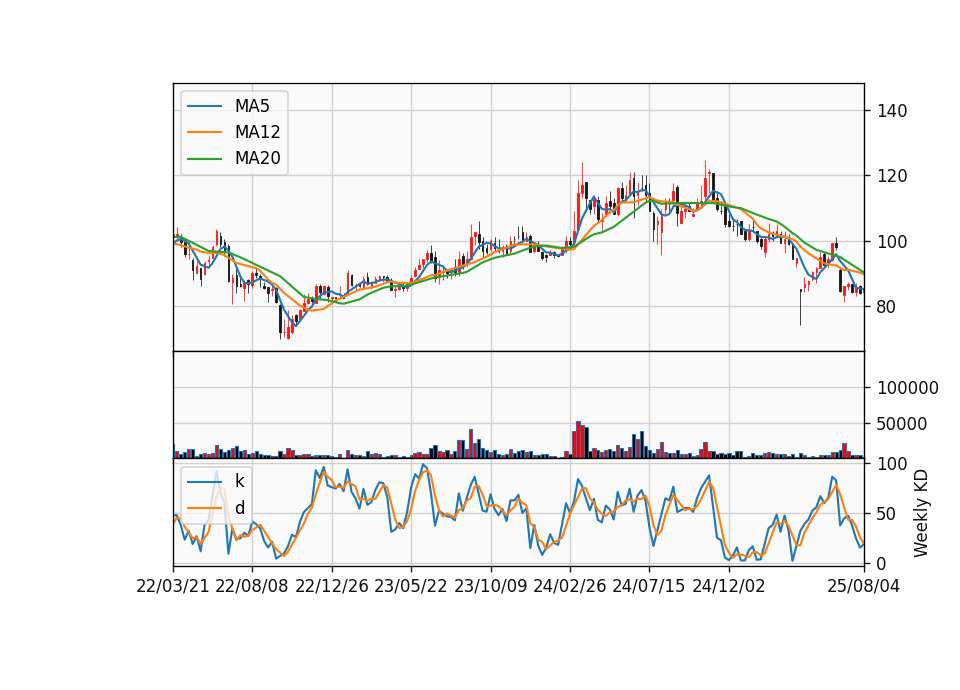Screen dimensions: 960x690
Task: Click the 100 price axis label
Action: (x=891, y=242)
